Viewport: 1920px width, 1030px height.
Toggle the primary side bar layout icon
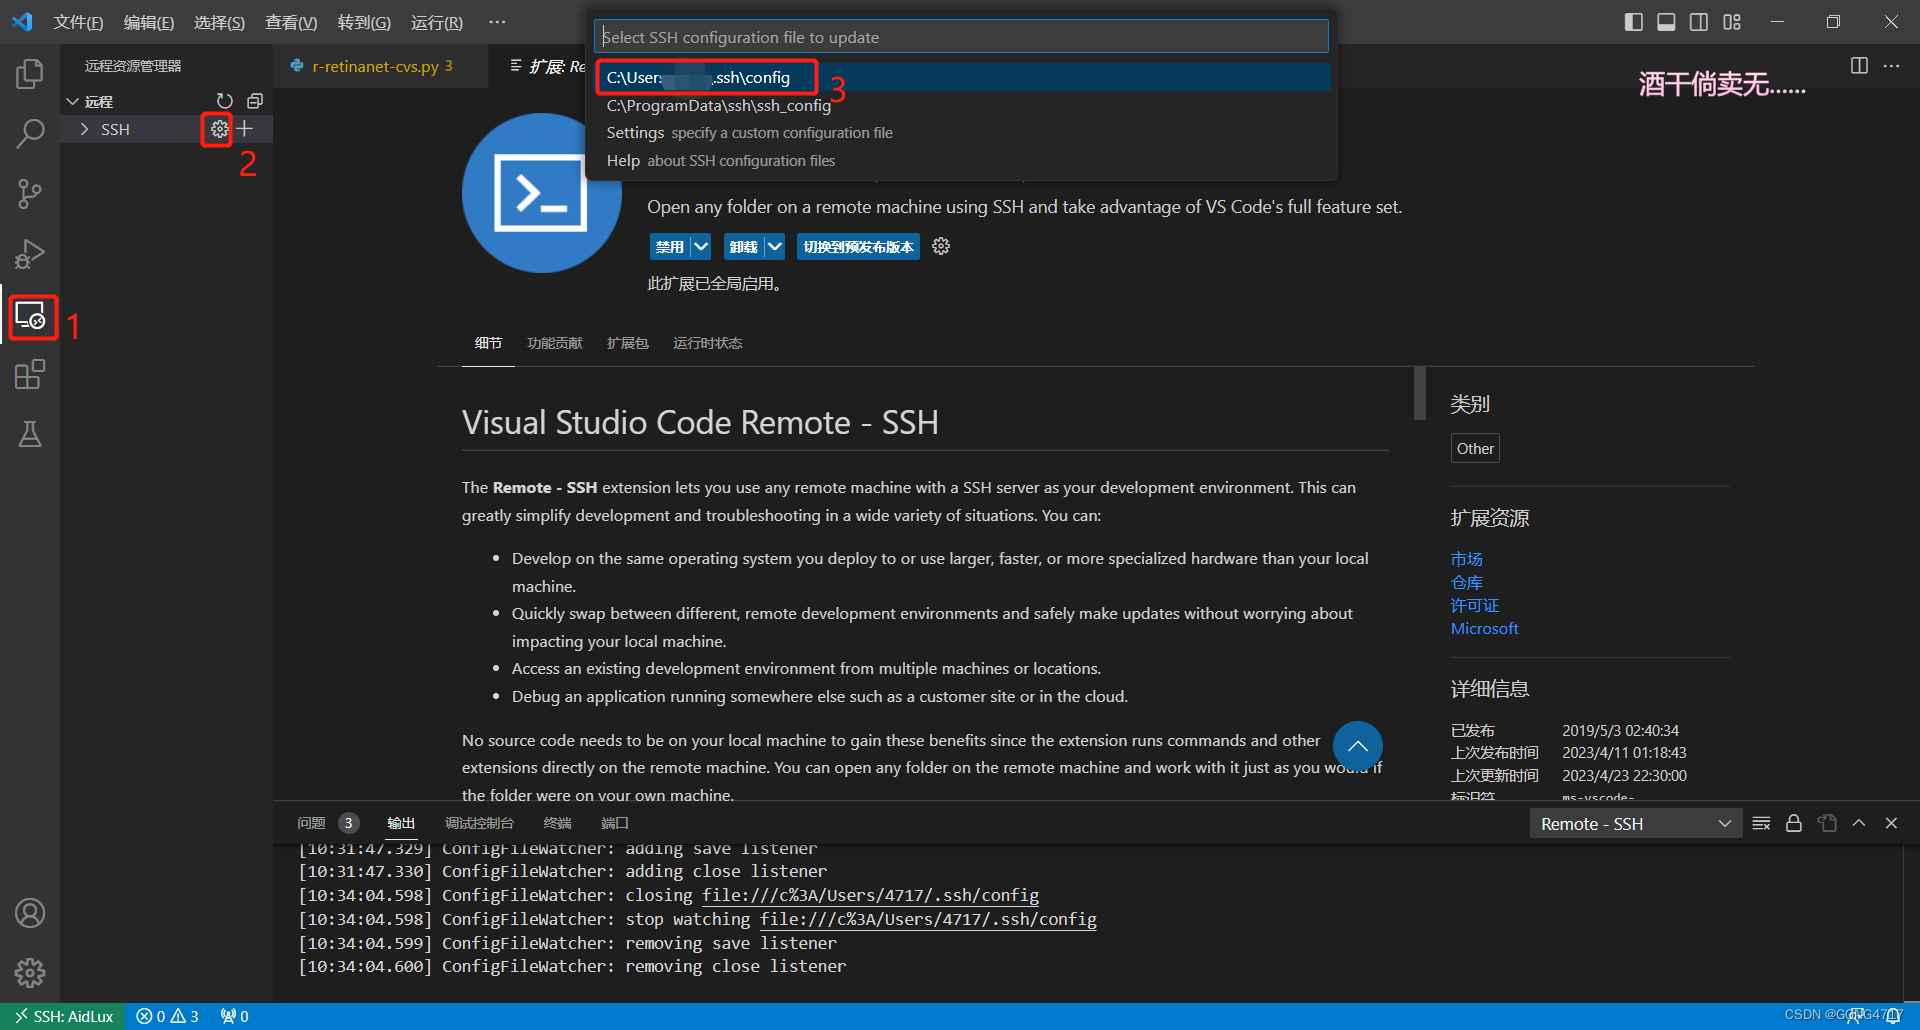click(1634, 22)
